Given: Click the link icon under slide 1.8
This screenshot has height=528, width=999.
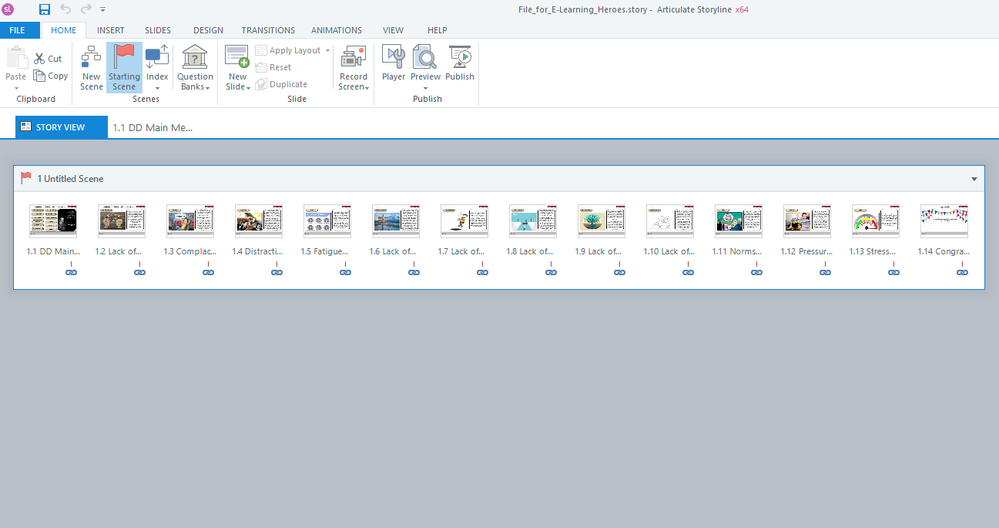Looking at the screenshot, I should (551, 272).
